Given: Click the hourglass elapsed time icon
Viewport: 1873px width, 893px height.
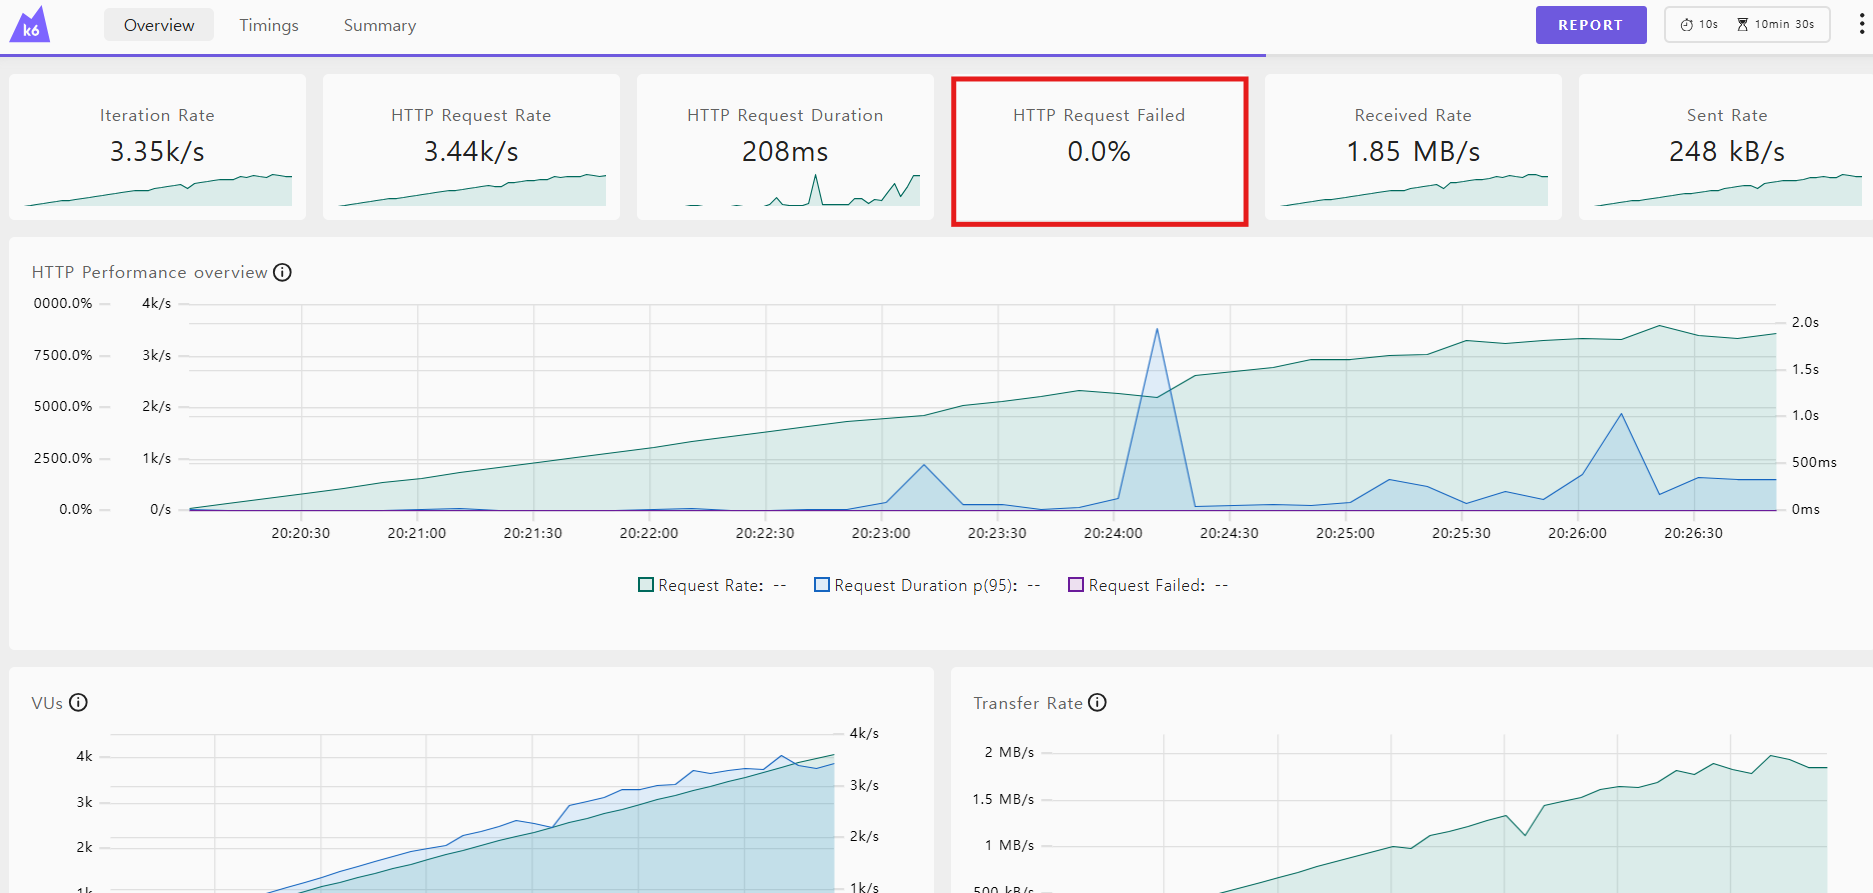Looking at the screenshot, I should click(x=1742, y=24).
